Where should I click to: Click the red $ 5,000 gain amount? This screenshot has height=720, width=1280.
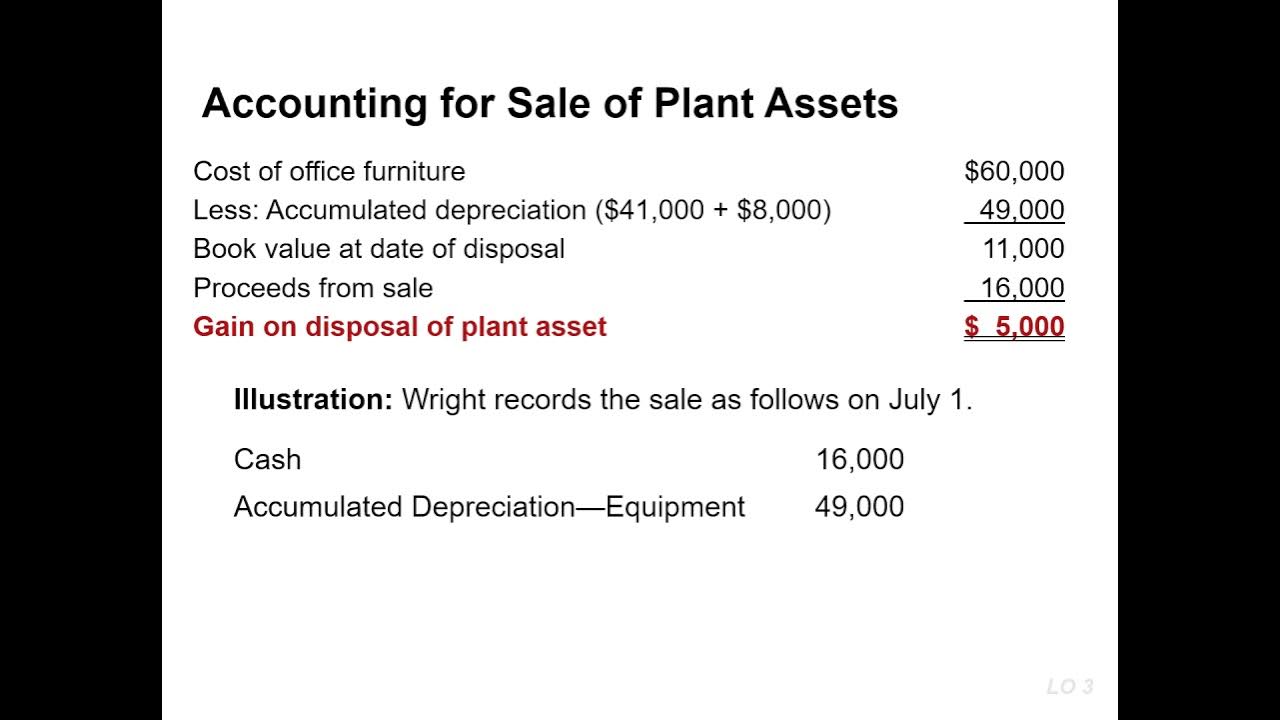click(1014, 327)
